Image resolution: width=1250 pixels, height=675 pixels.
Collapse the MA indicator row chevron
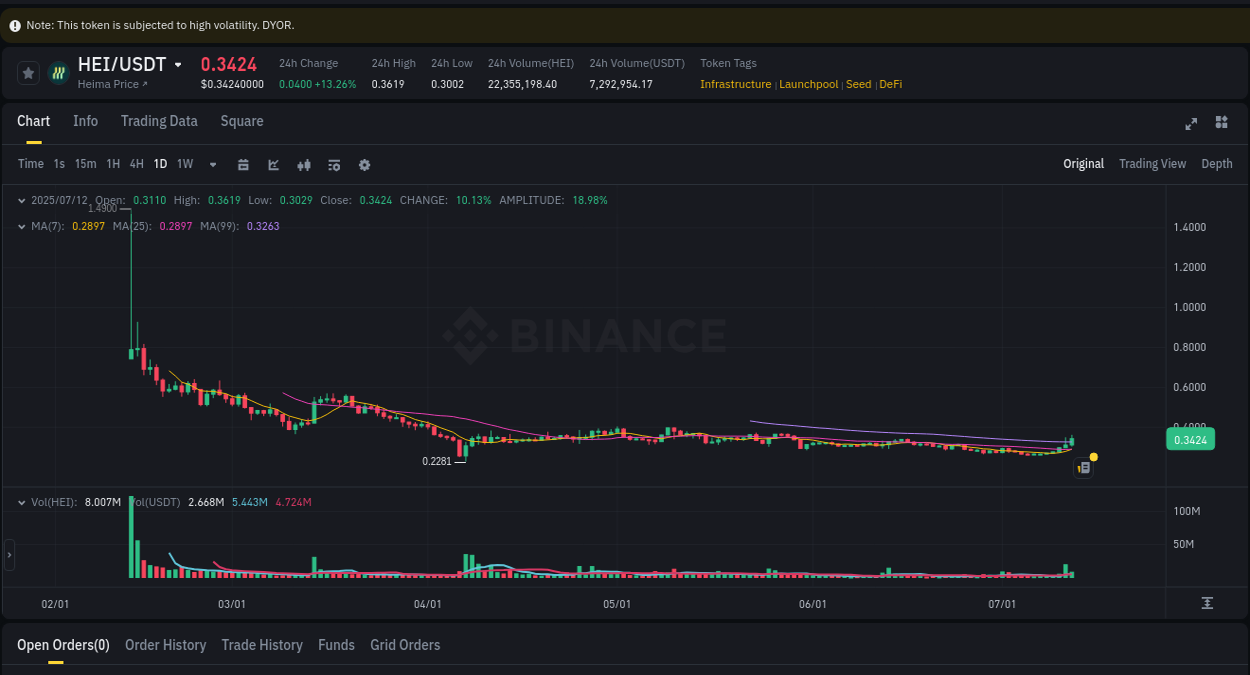click(21, 226)
